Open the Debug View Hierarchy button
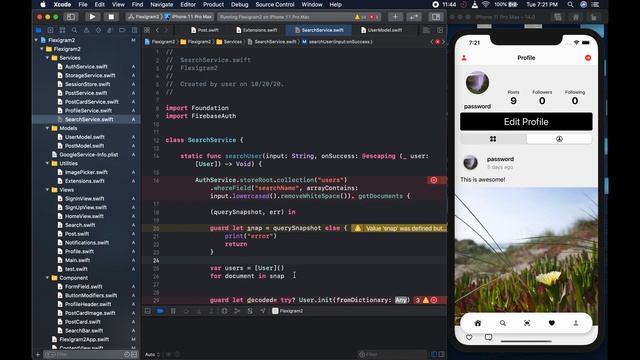The image size is (640, 360). pyautogui.click(x=224, y=311)
